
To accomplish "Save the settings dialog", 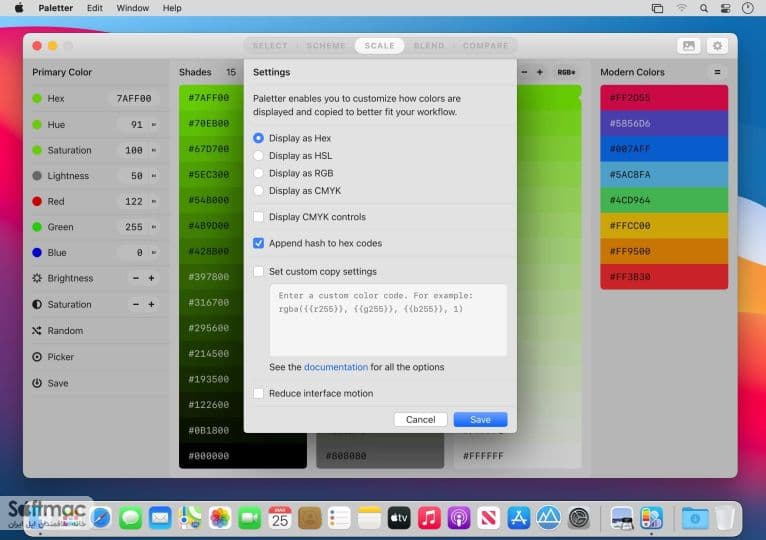I will 480,419.
